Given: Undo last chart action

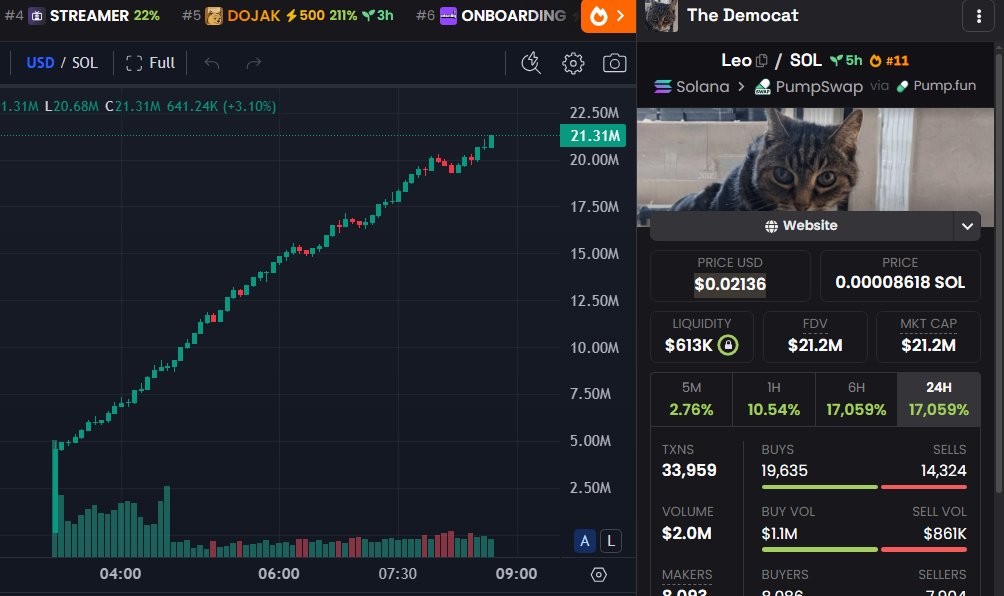Looking at the screenshot, I should 212,63.
